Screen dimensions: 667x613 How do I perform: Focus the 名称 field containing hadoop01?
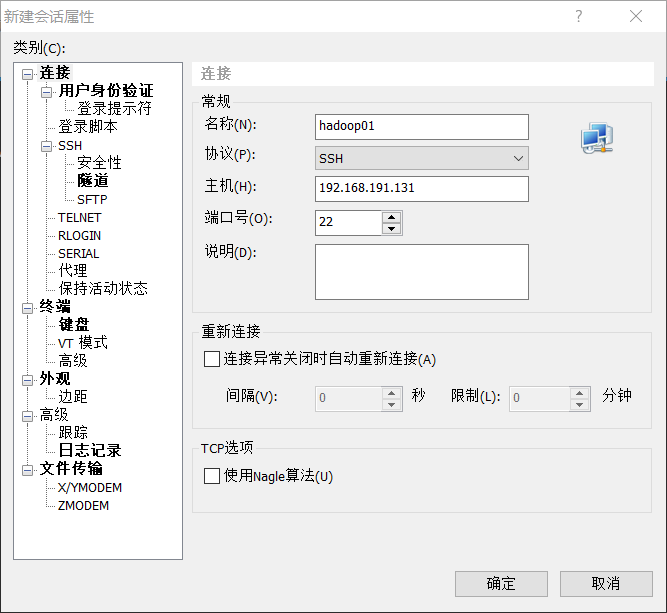[x=422, y=126]
